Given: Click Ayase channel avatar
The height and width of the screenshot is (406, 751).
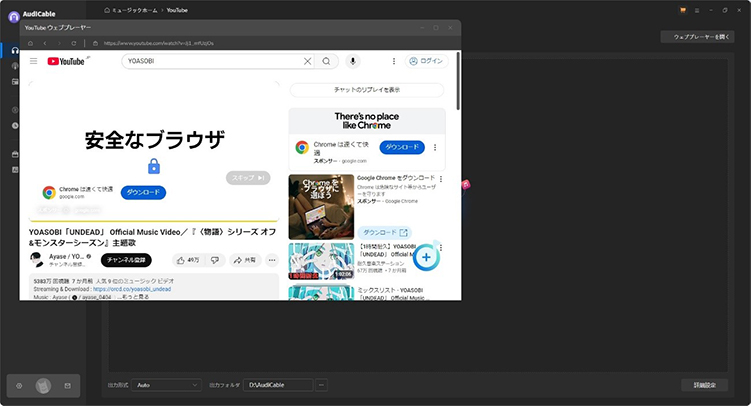Looking at the screenshot, I should [37, 260].
